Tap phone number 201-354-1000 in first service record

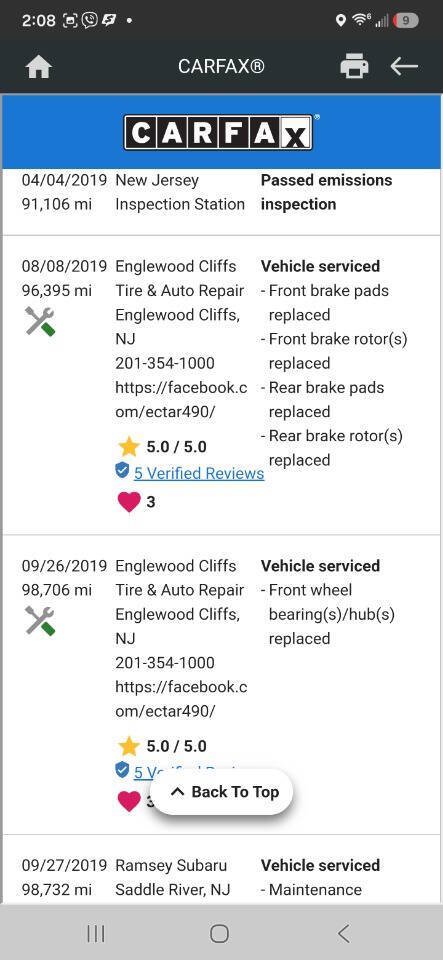[x=165, y=363]
